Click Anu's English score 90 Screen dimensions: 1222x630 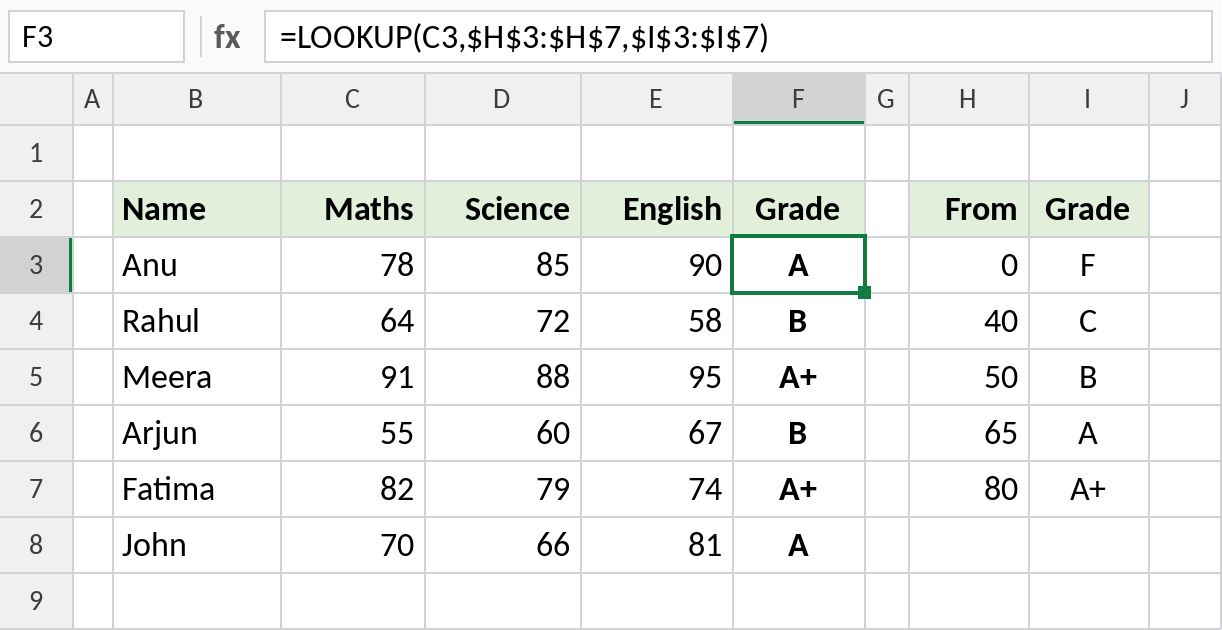click(657, 265)
